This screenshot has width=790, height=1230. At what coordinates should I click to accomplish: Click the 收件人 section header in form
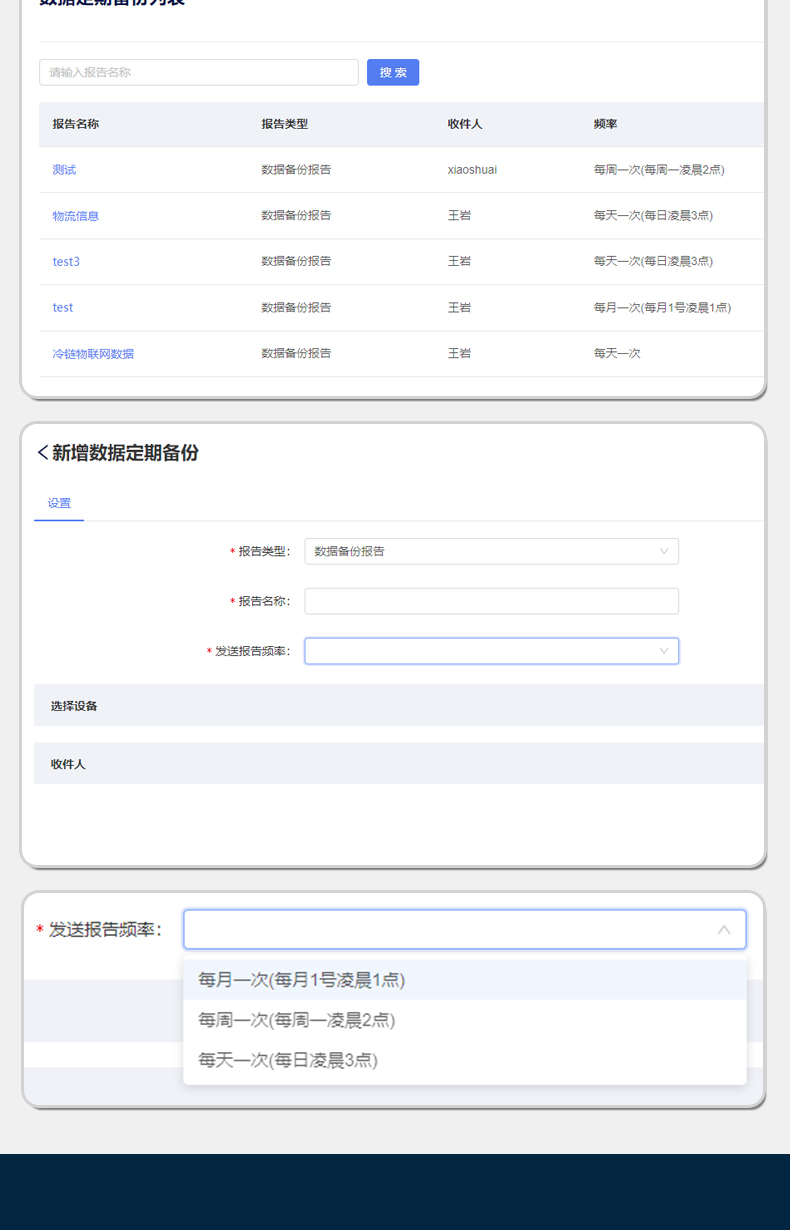[x=68, y=764]
